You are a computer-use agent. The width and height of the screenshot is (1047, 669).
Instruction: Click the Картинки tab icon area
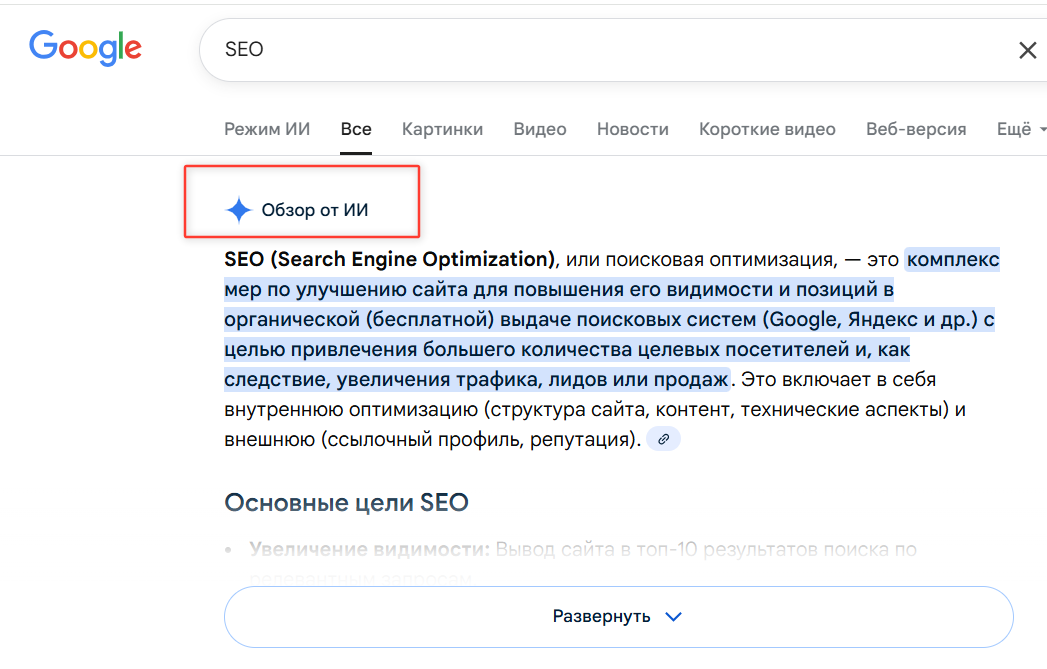(442, 129)
